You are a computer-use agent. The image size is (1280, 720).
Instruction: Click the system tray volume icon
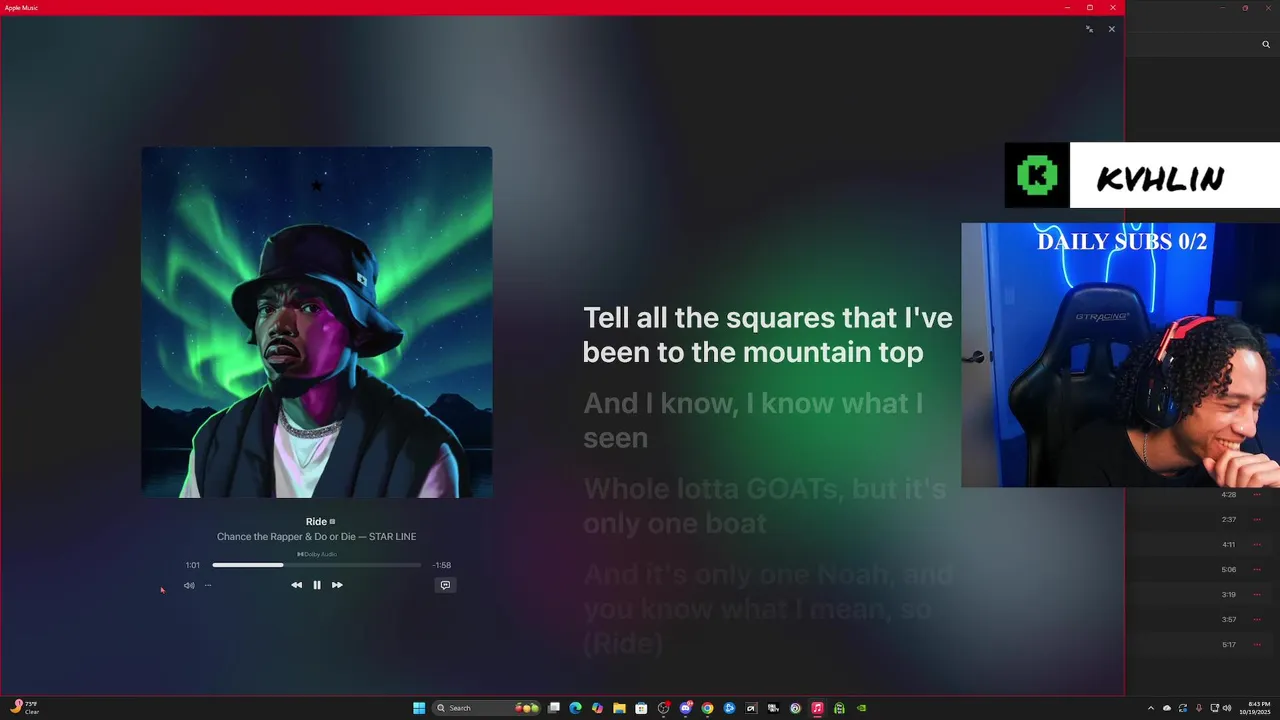[1227, 708]
